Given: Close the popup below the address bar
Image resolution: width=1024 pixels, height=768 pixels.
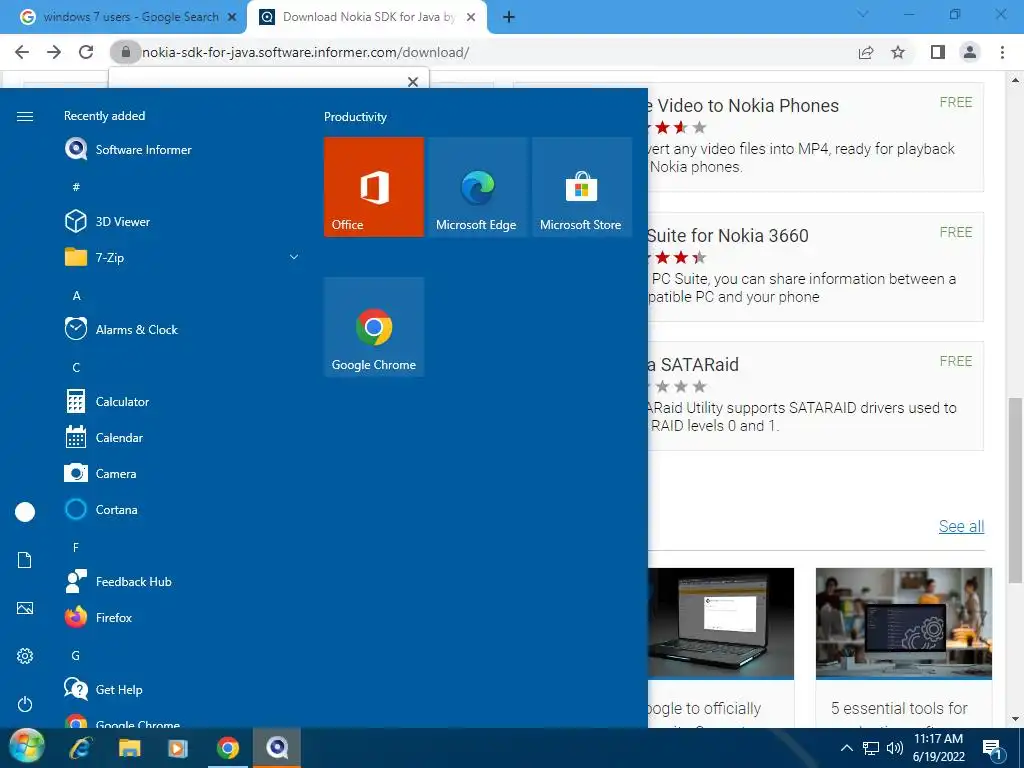Looking at the screenshot, I should click(x=413, y=82).
